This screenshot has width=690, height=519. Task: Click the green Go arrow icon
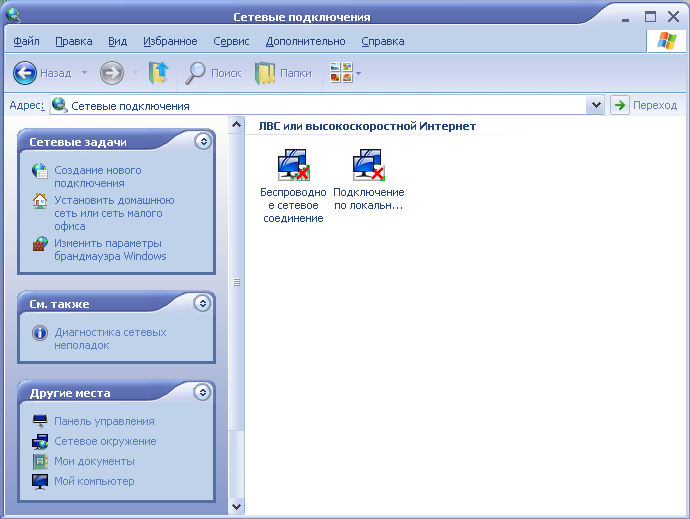click(x=620, y=105)
